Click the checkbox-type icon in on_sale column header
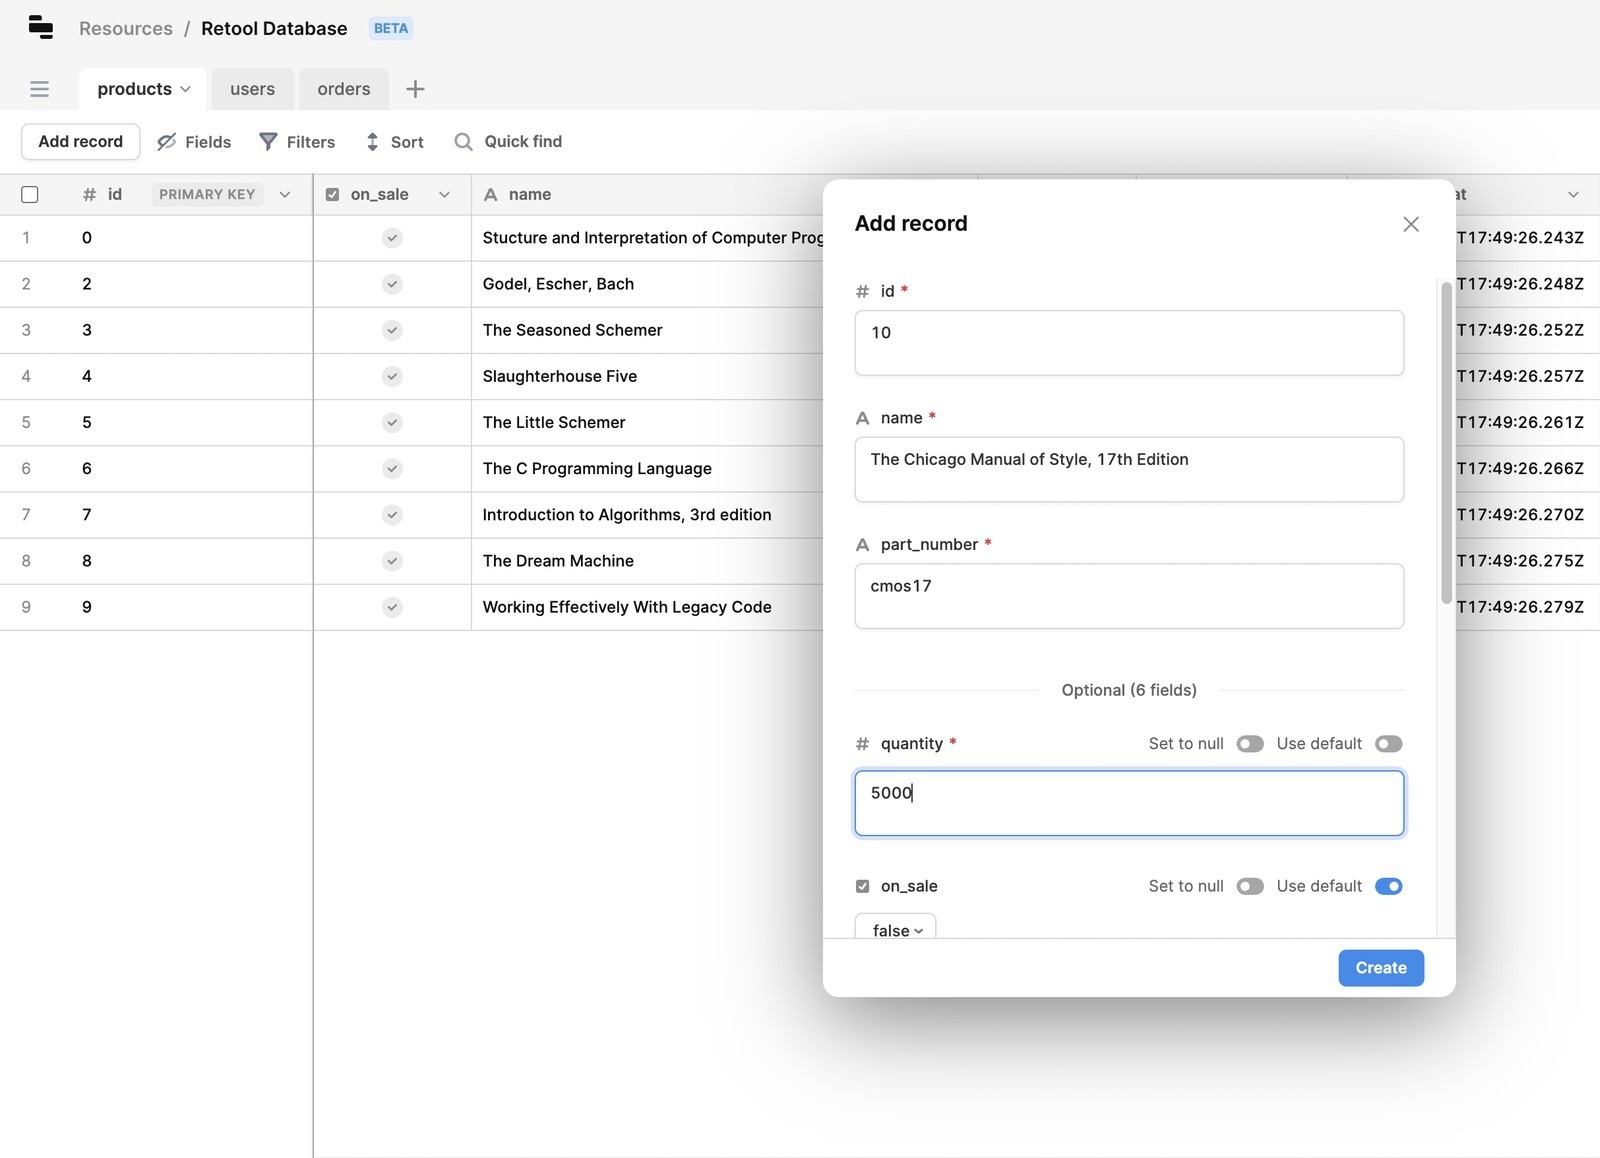 click(332, 195)
